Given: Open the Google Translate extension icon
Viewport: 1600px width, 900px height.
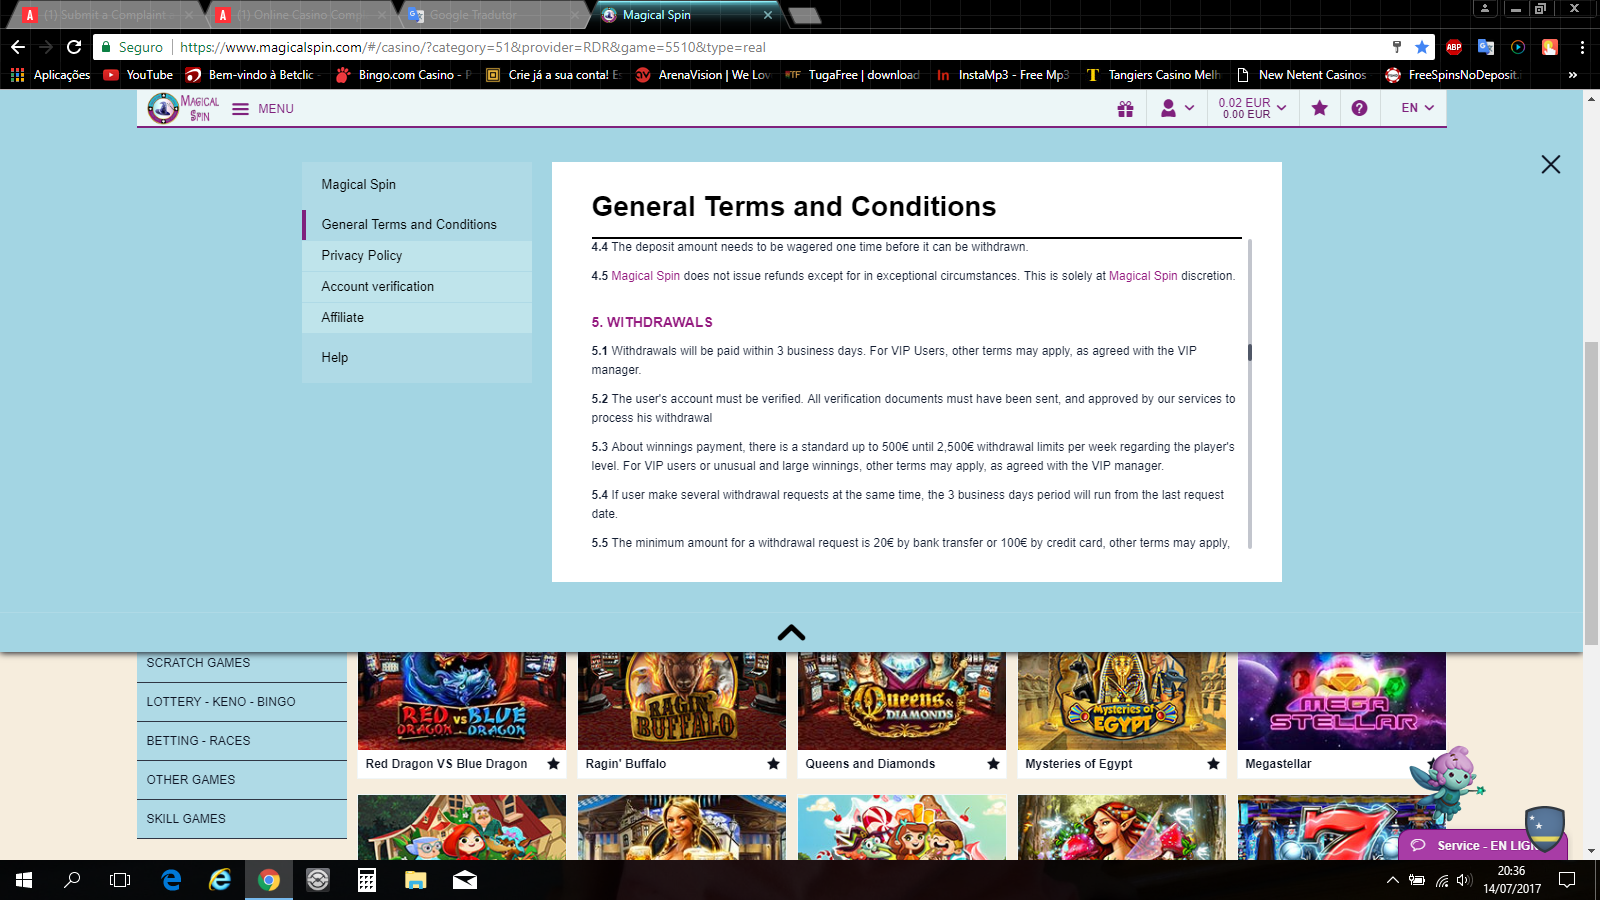Looking at the screenshot, I should click(x=1486, y=47).
